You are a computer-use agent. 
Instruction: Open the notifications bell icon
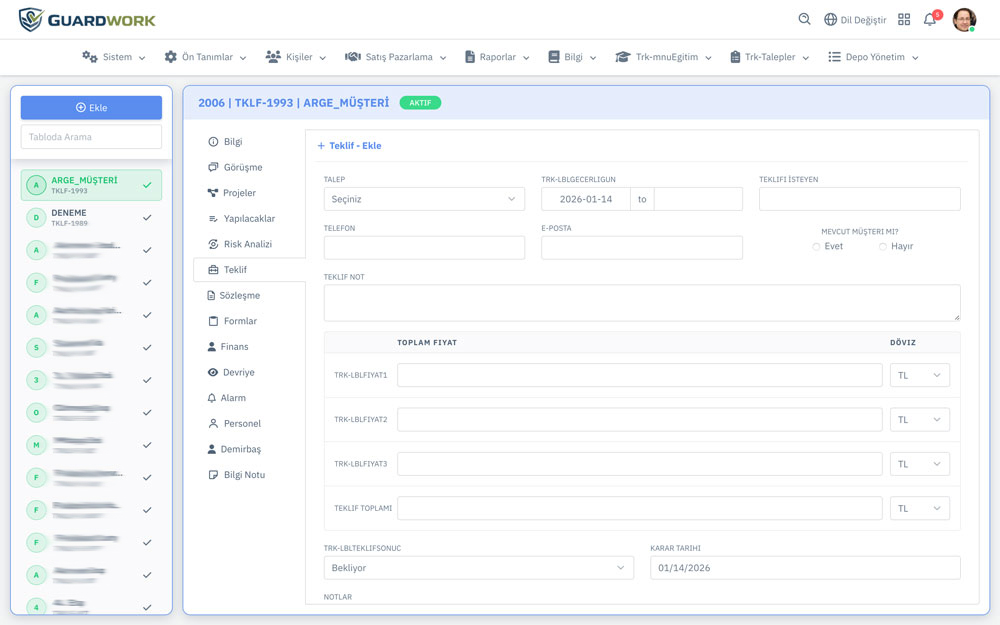pyautogui.click(x=930, y=19)
